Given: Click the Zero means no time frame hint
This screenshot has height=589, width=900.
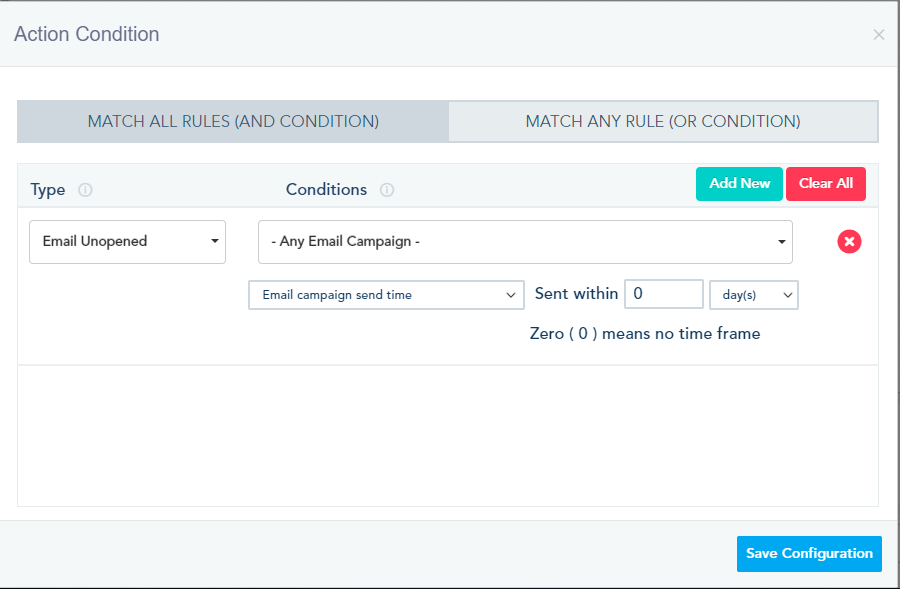Looking at the screenshot, I should coord(645,334).
